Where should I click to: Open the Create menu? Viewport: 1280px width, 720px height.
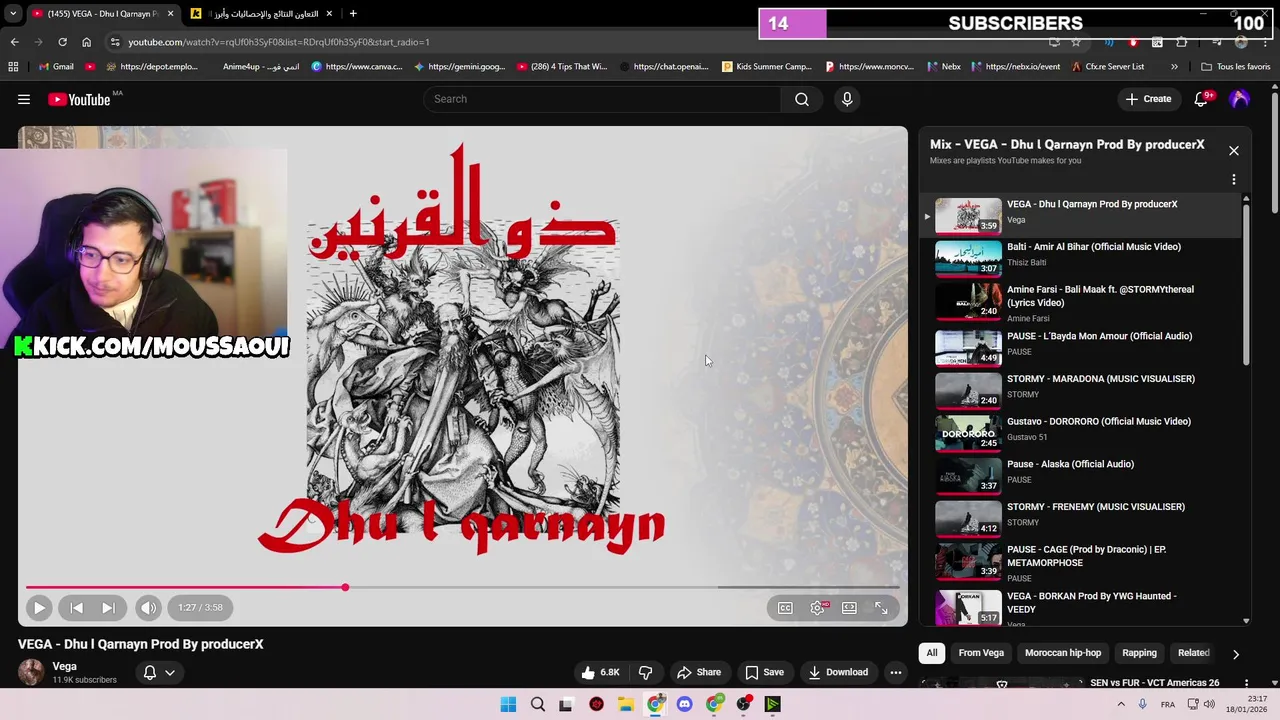1148,99
